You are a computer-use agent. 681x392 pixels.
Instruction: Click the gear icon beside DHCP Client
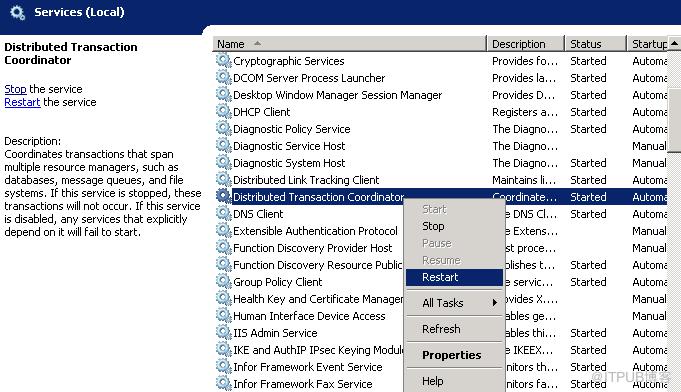[223, 111]
